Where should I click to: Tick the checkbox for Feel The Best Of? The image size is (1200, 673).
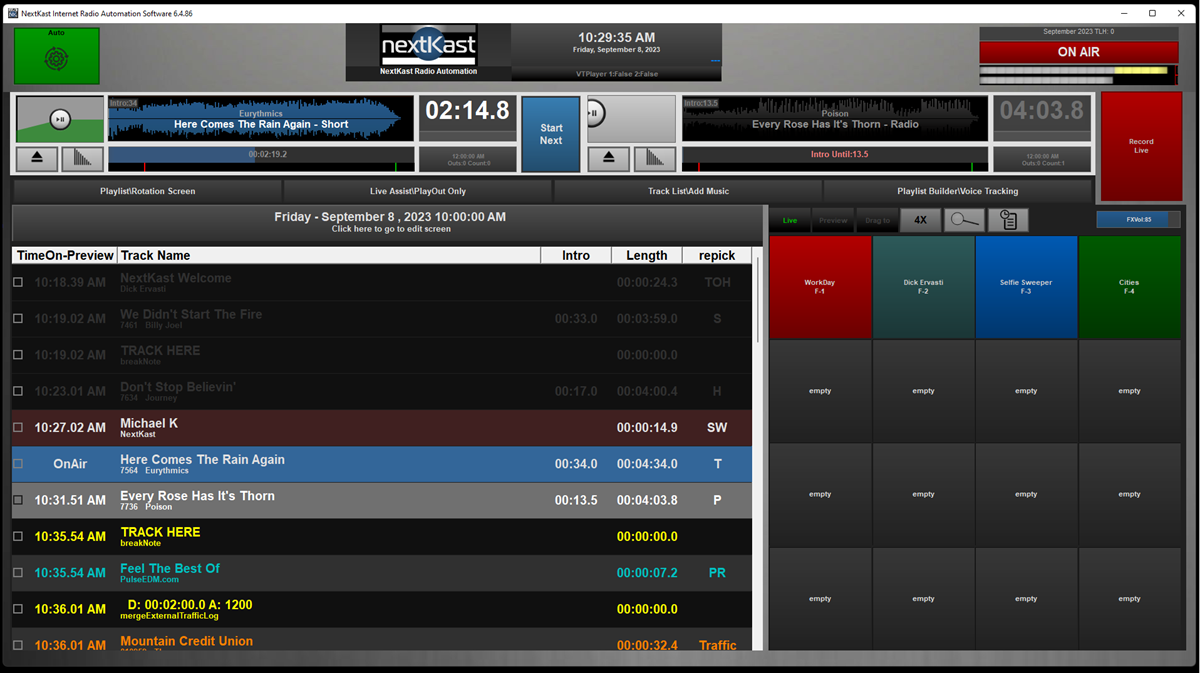coord(18,573)
